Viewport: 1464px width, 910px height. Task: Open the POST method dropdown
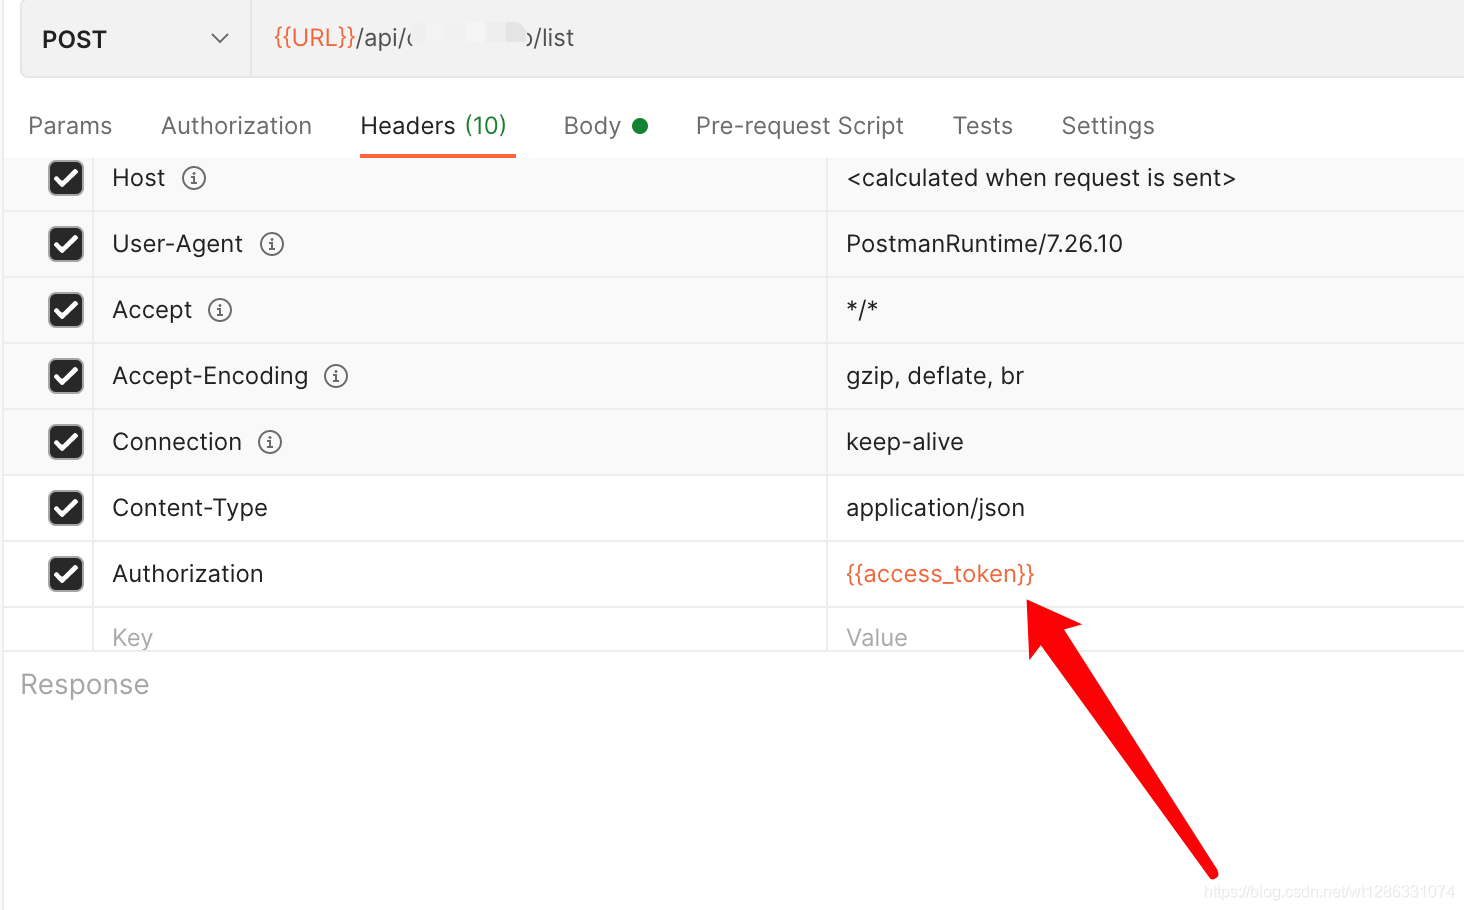[136, 39]
